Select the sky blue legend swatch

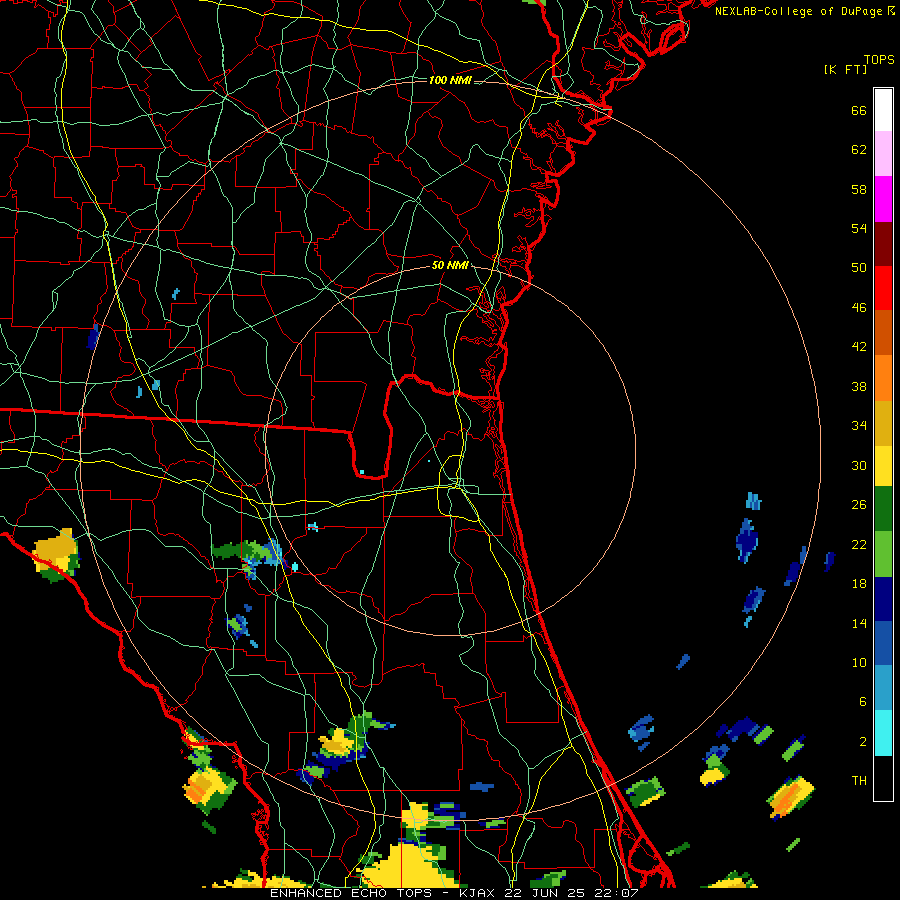[x=883, y=688]
